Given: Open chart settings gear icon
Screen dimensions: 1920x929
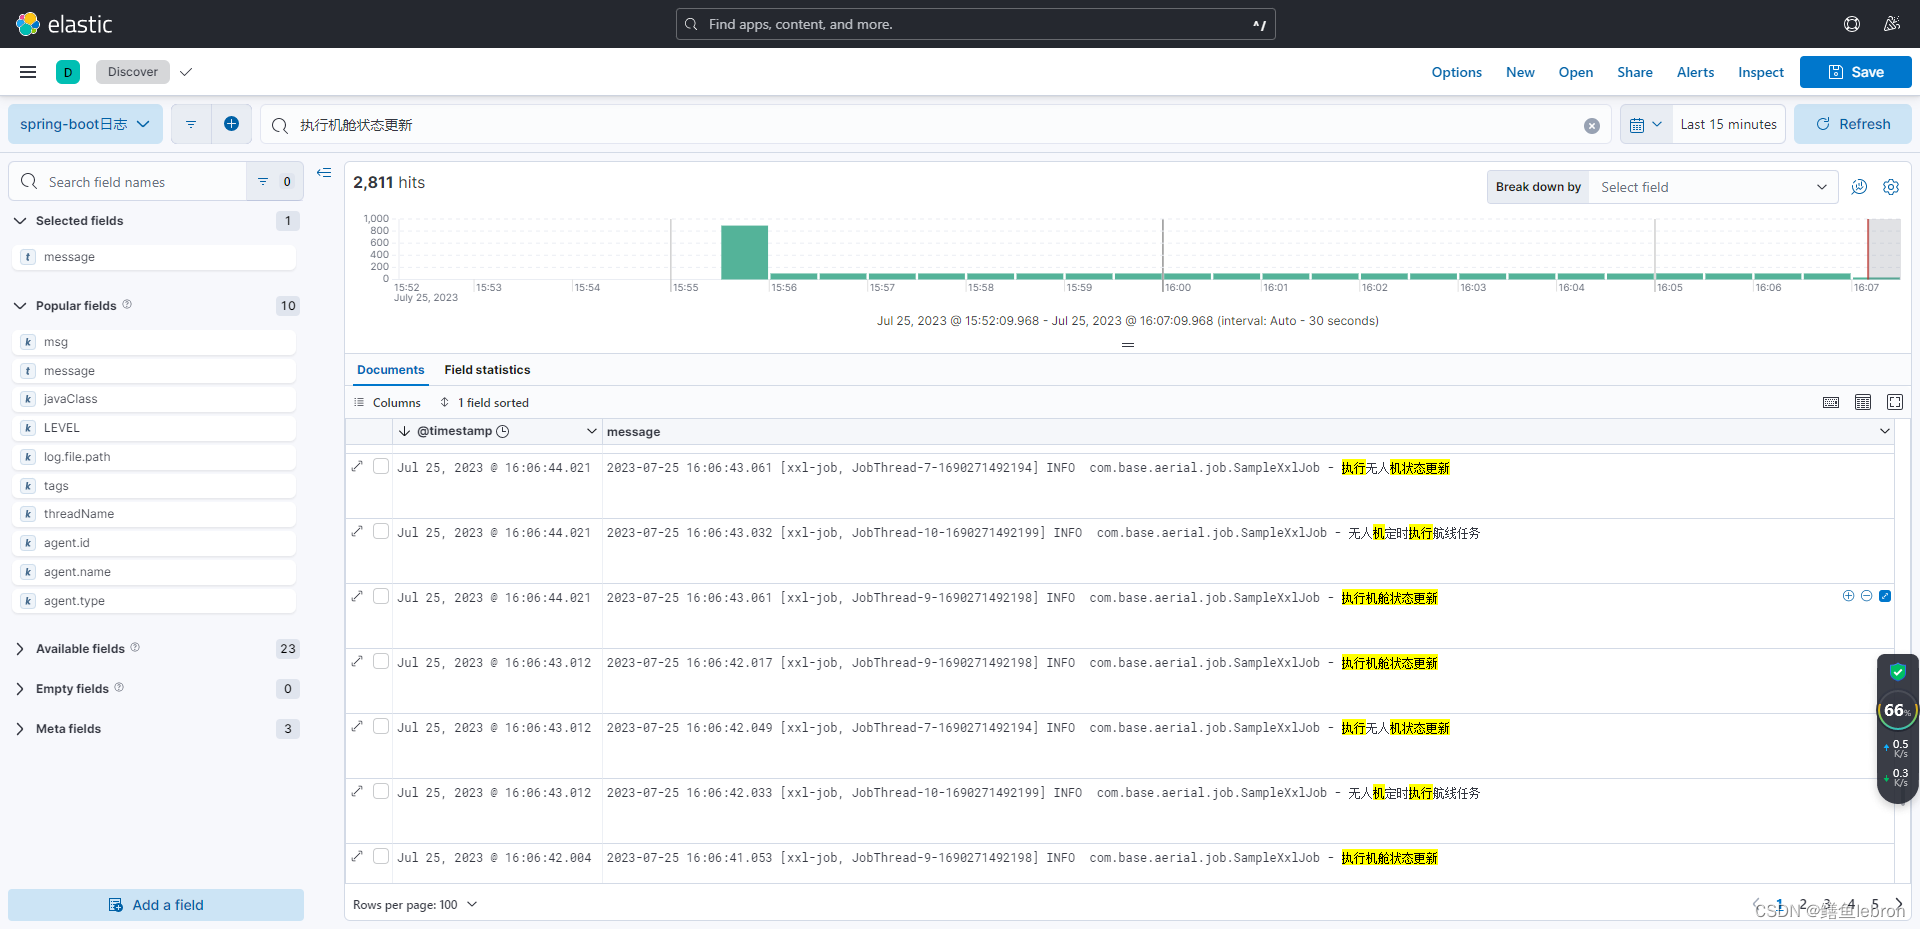Looking at the screenshot, I should pos(1891,187).
